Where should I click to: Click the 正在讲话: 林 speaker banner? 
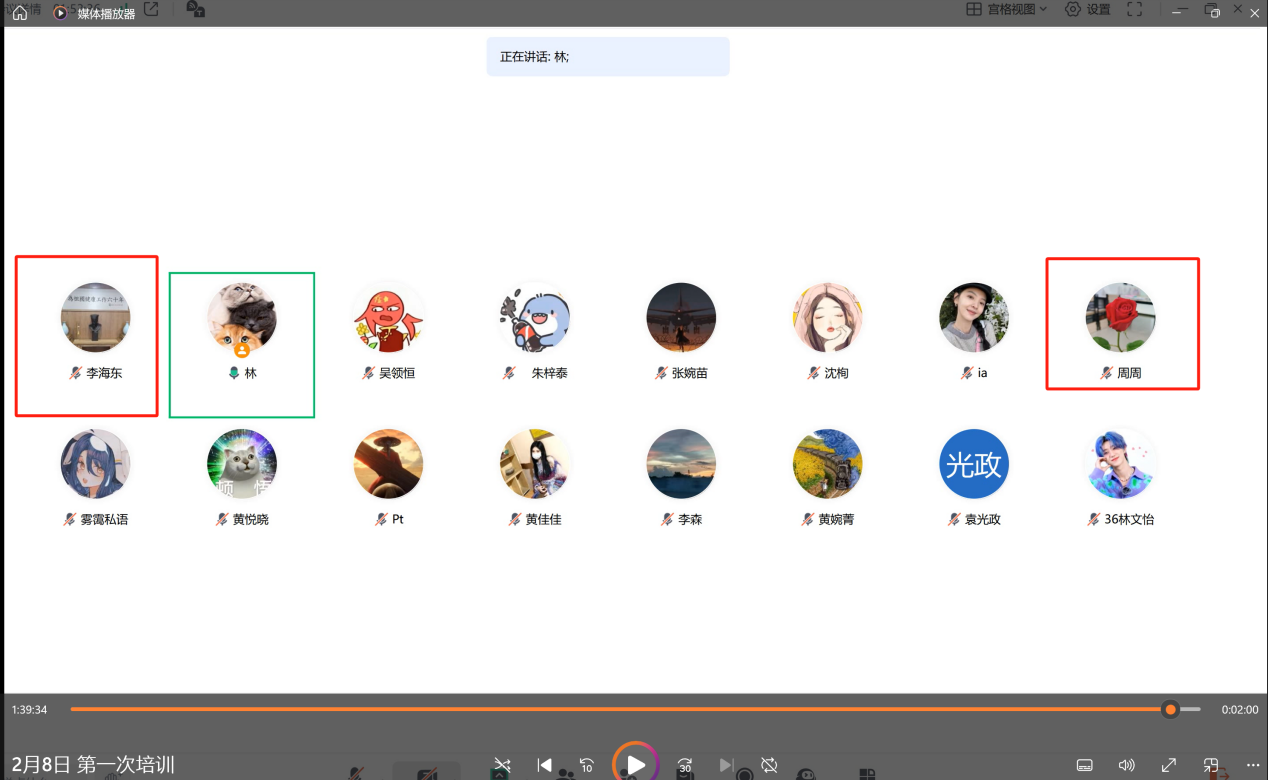[608, 57]
